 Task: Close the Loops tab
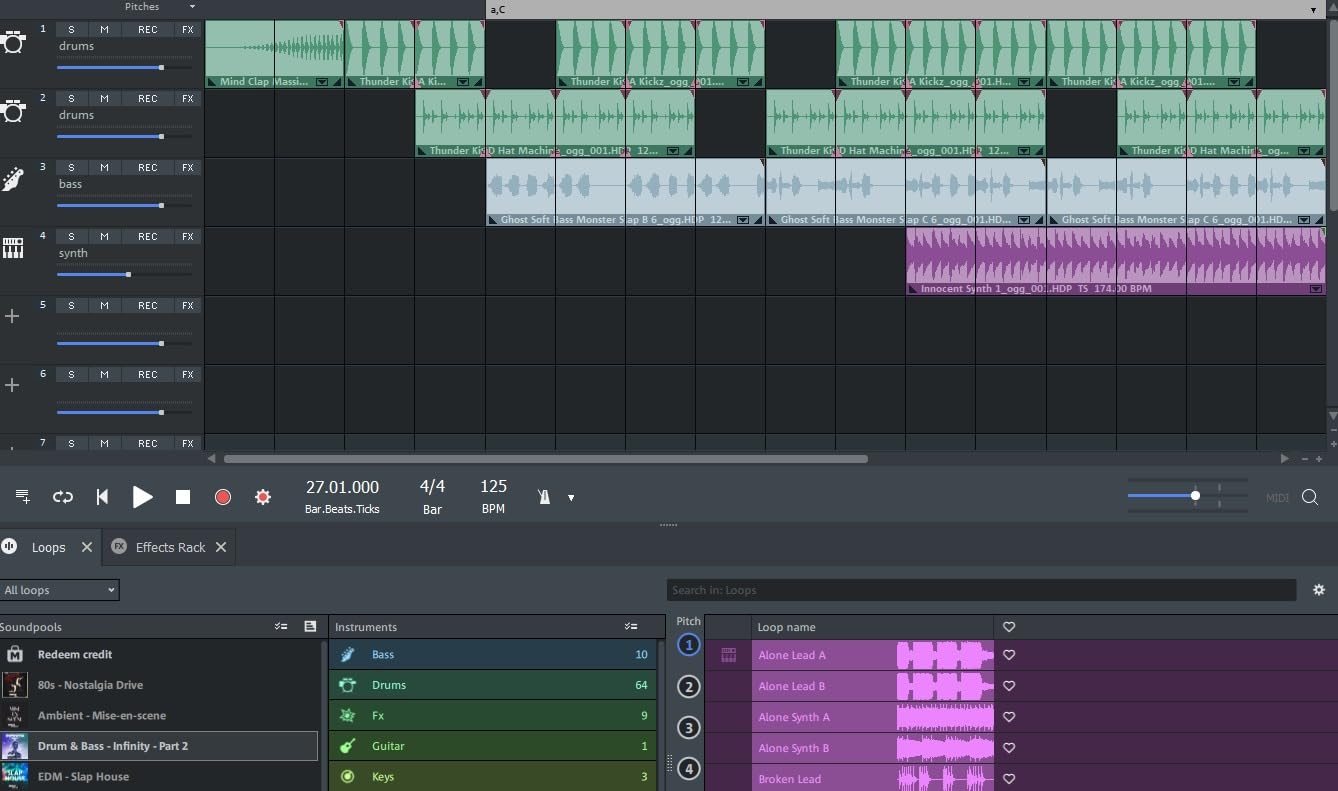87,547
